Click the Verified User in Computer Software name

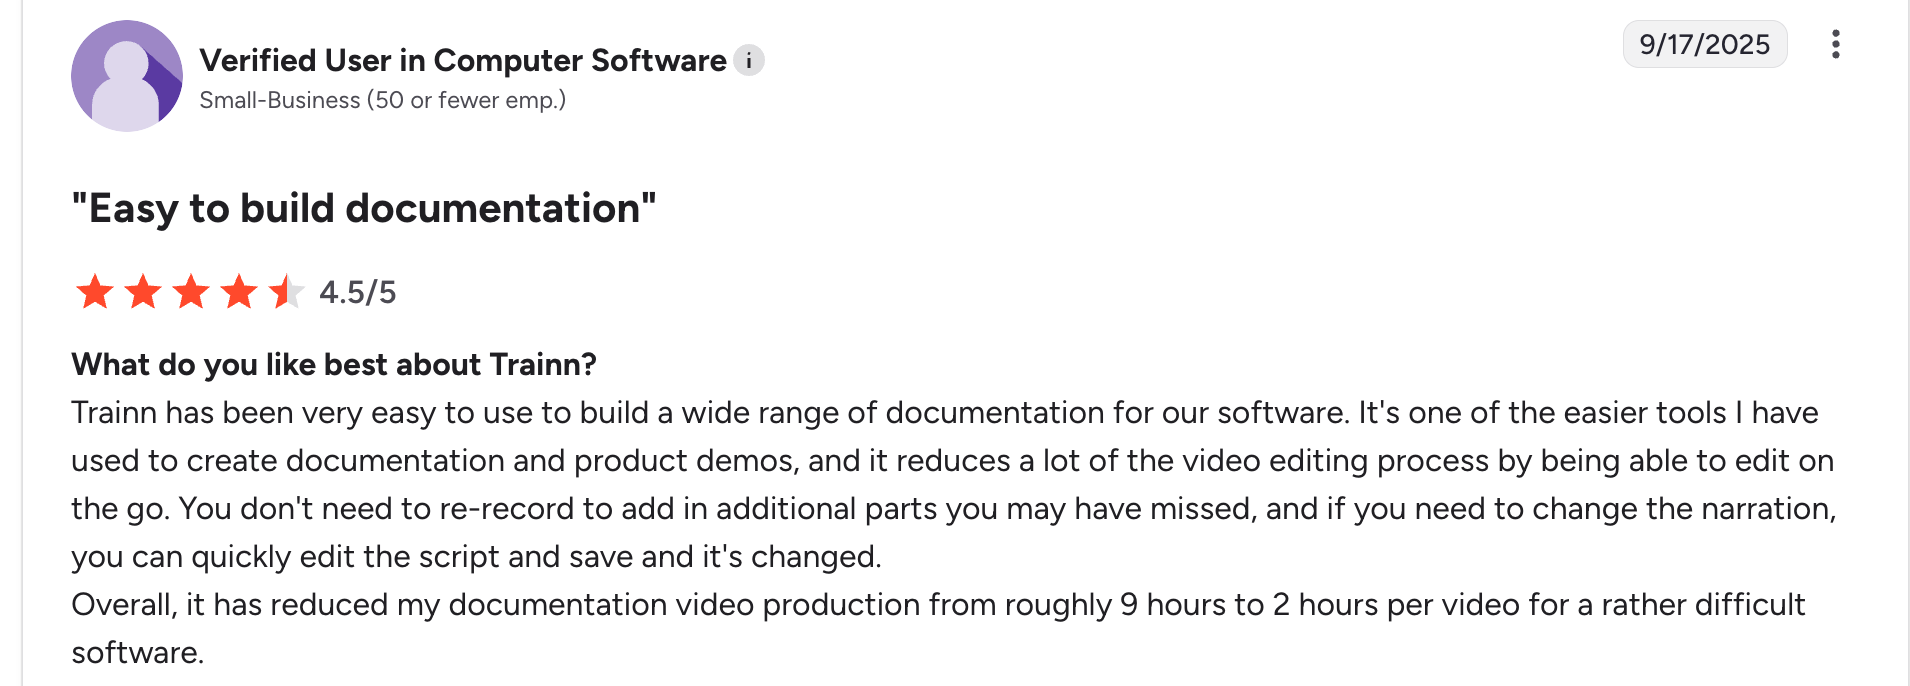[463, 61]
